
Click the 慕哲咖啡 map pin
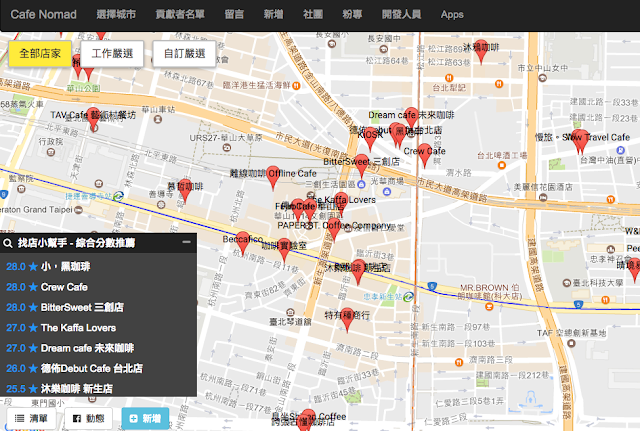point(185,191)
